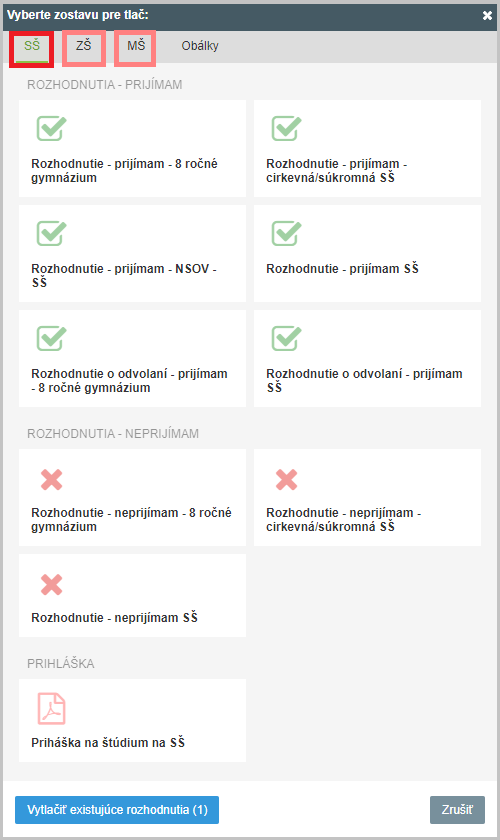Viewport: 500px width, 840px height.
Task: Click PDF icon for Prihláška na štúdium
Action: click(x=51, y=708)
